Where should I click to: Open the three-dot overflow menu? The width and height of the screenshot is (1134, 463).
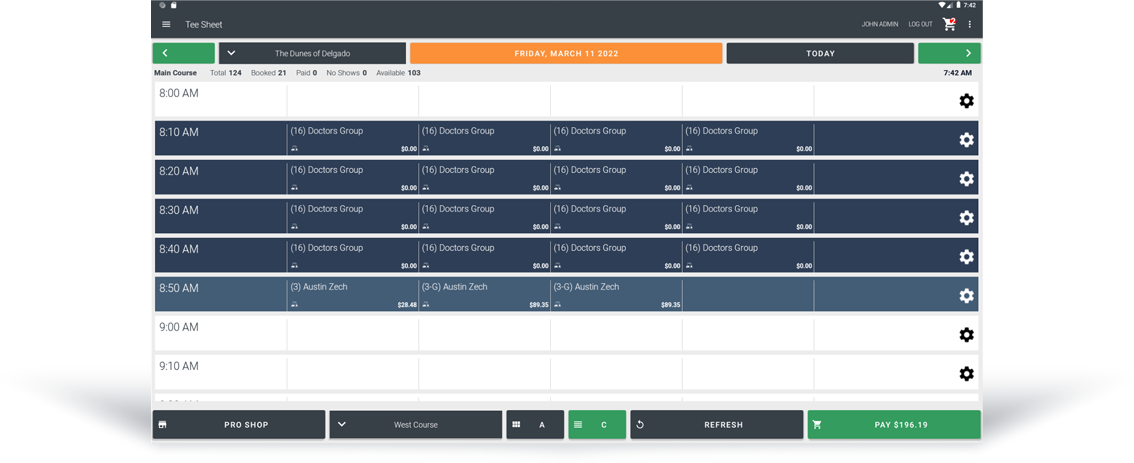[969, 24]
